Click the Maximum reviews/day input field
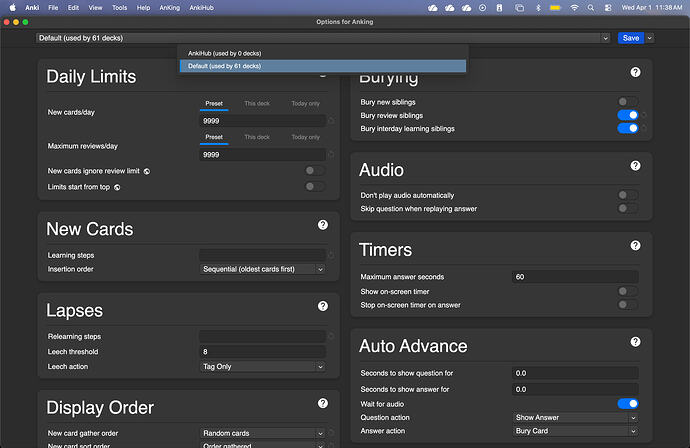Viewport: 690px width, 448px height. click(x=263, y=154)
